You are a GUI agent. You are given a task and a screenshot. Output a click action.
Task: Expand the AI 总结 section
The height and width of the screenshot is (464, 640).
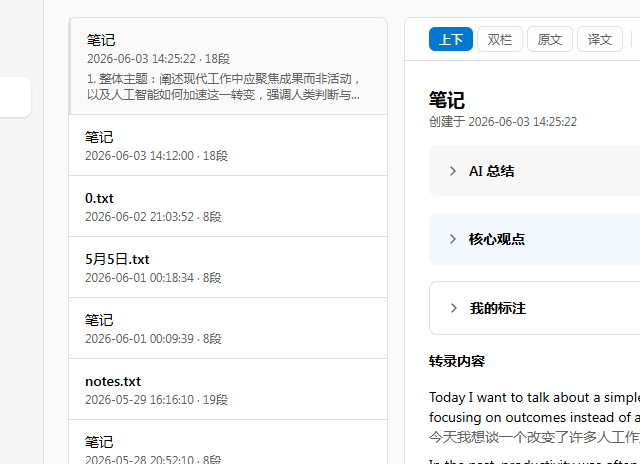pos(534,171)
